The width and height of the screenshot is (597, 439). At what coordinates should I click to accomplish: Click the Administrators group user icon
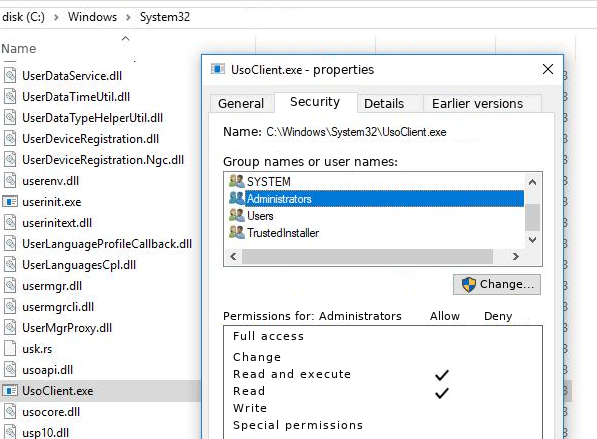pyautogui.click(x=237, y=198)
